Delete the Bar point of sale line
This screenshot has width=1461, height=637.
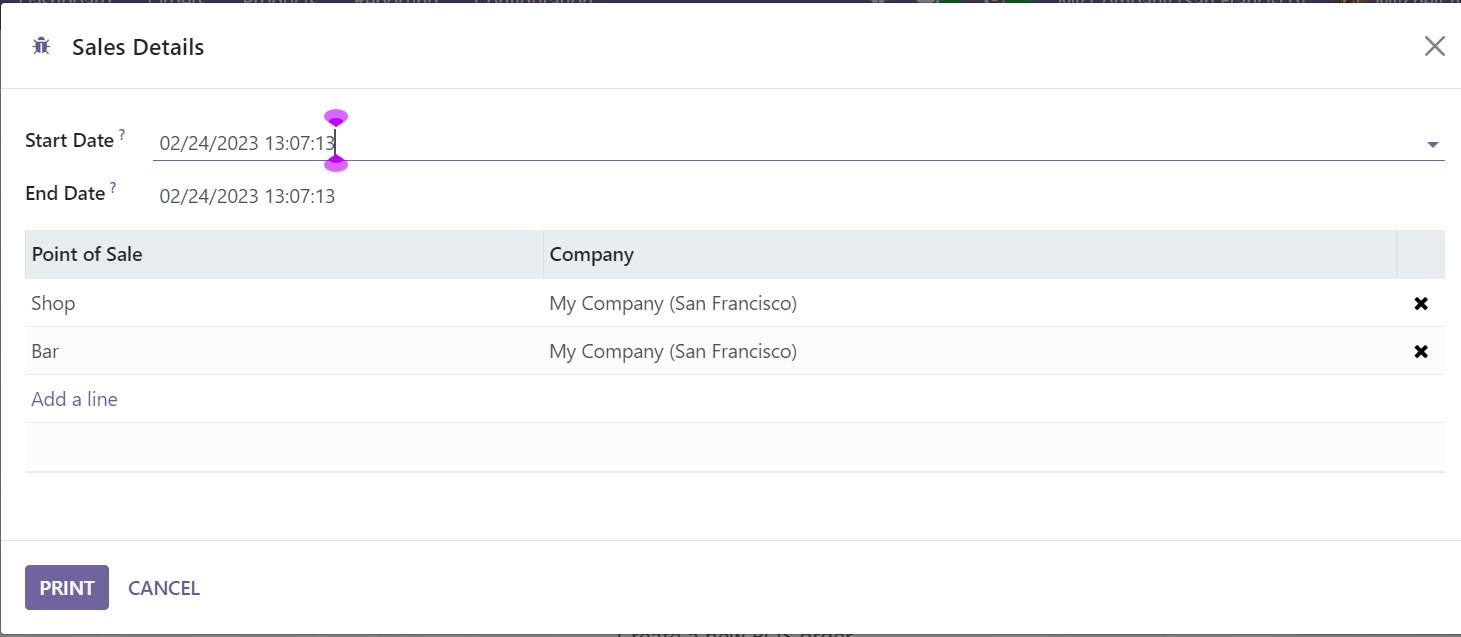1420,351
